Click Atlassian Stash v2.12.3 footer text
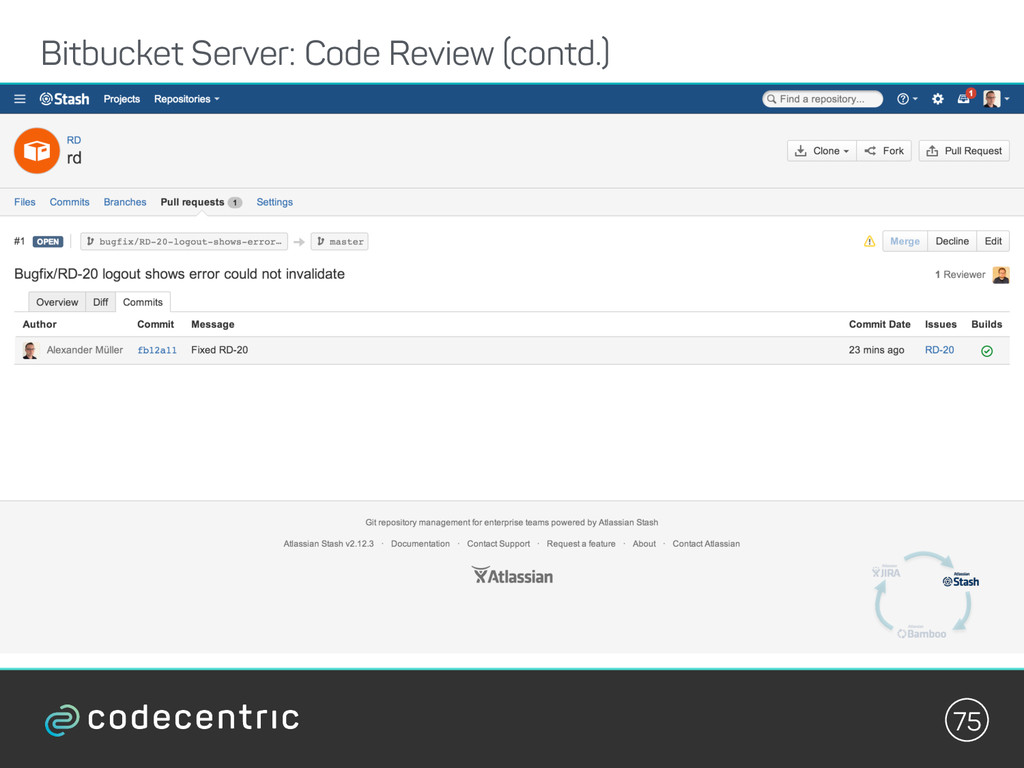This screenshot has height=768, width=1024. pyautogui.click(x=328, y=544)
